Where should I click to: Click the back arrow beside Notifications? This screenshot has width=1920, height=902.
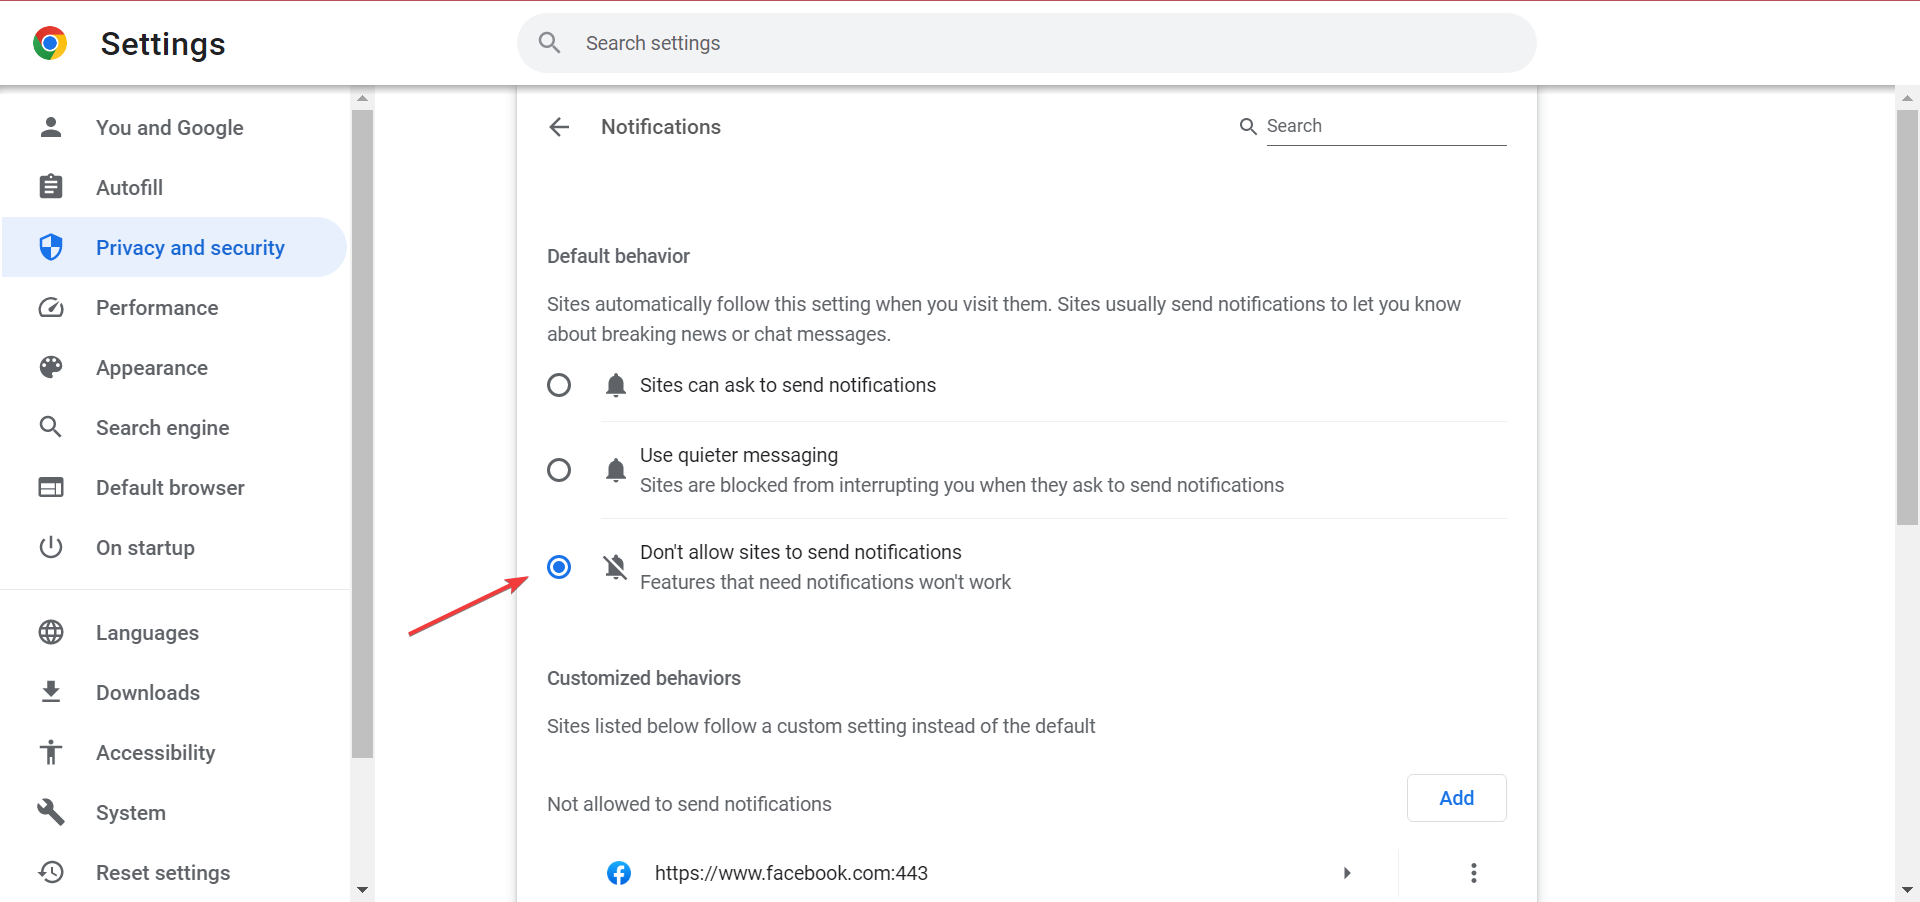pyautogui.click(x=559, y=127)
